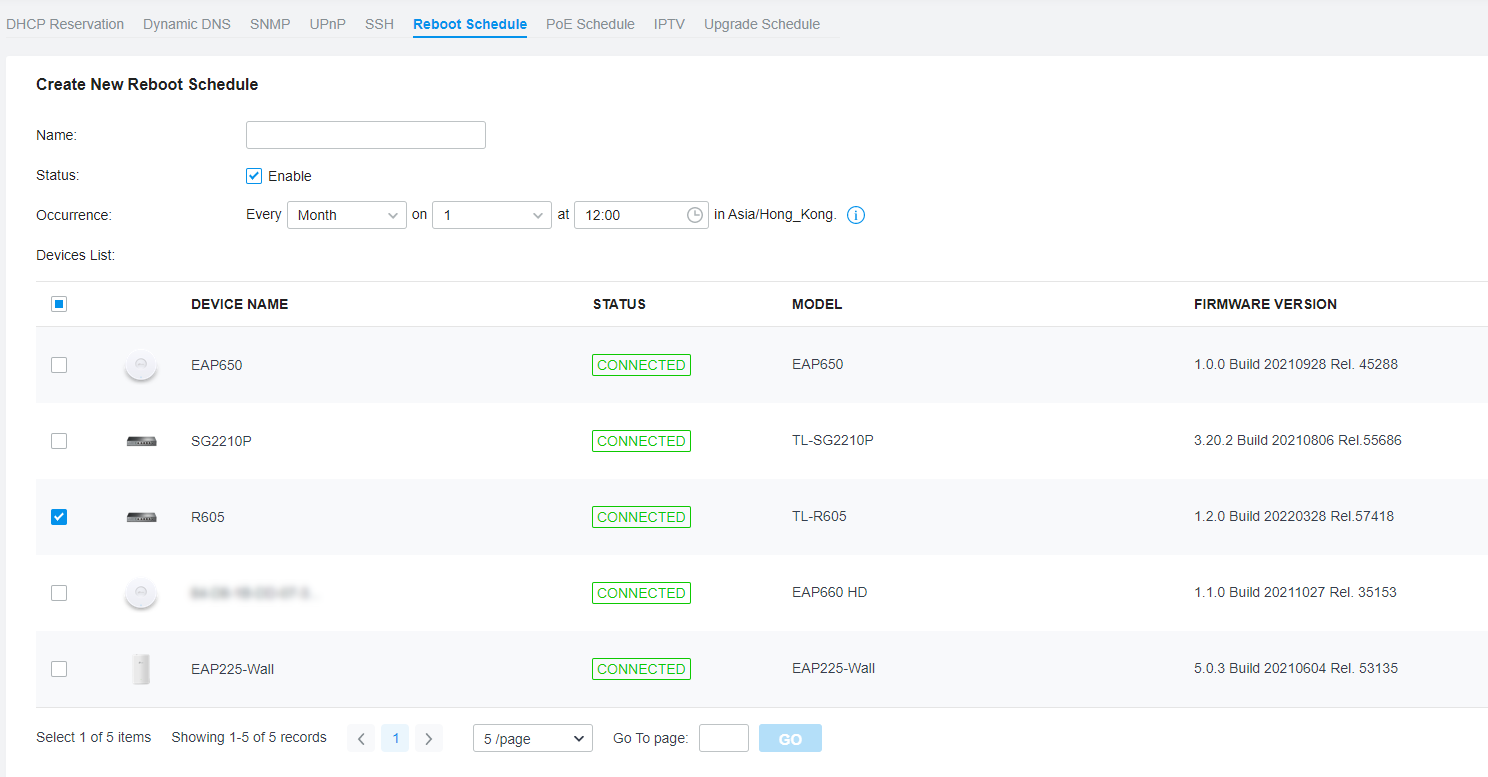Switch to the PoE Schedule tab
The width and height of the screenshot is (1488, 777).
[x=590, y=24]
